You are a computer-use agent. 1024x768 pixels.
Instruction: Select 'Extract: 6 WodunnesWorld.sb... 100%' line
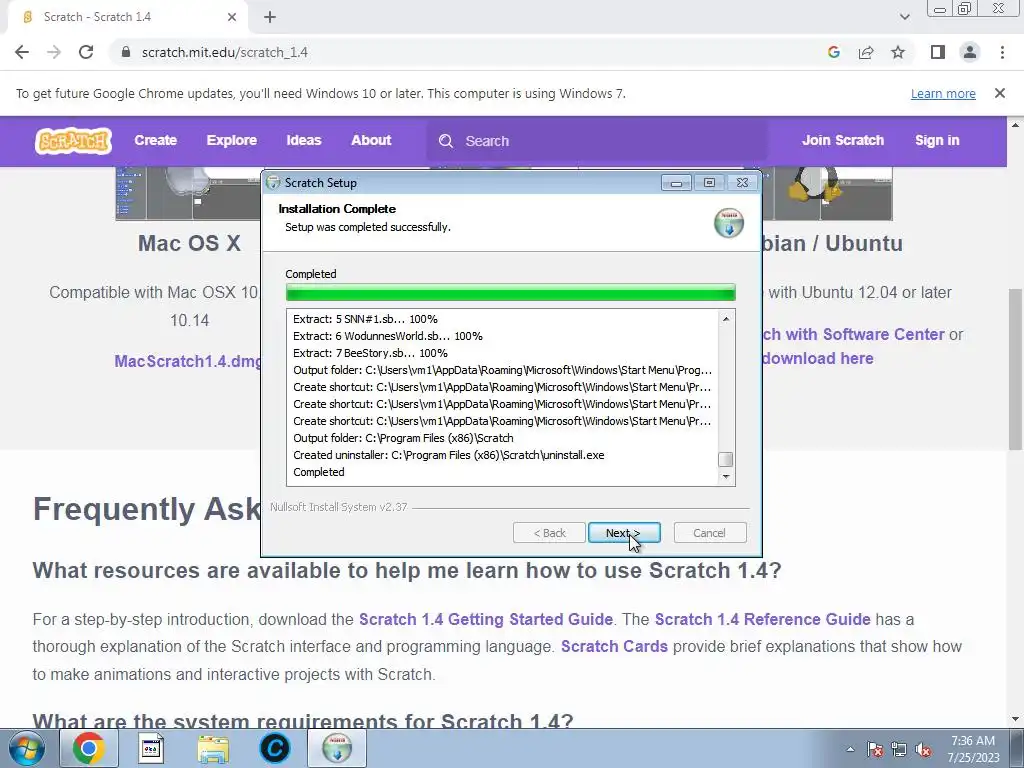(x=388, y=336)
